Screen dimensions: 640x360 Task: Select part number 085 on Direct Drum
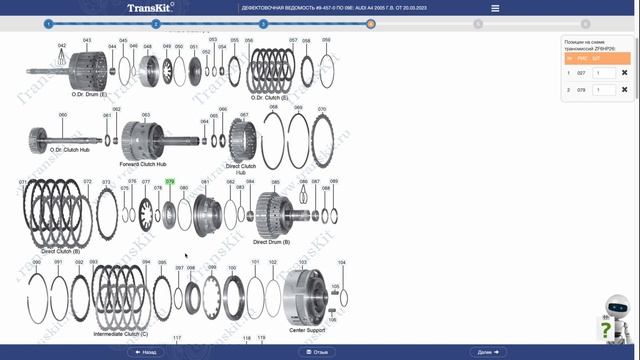[276, 182]
